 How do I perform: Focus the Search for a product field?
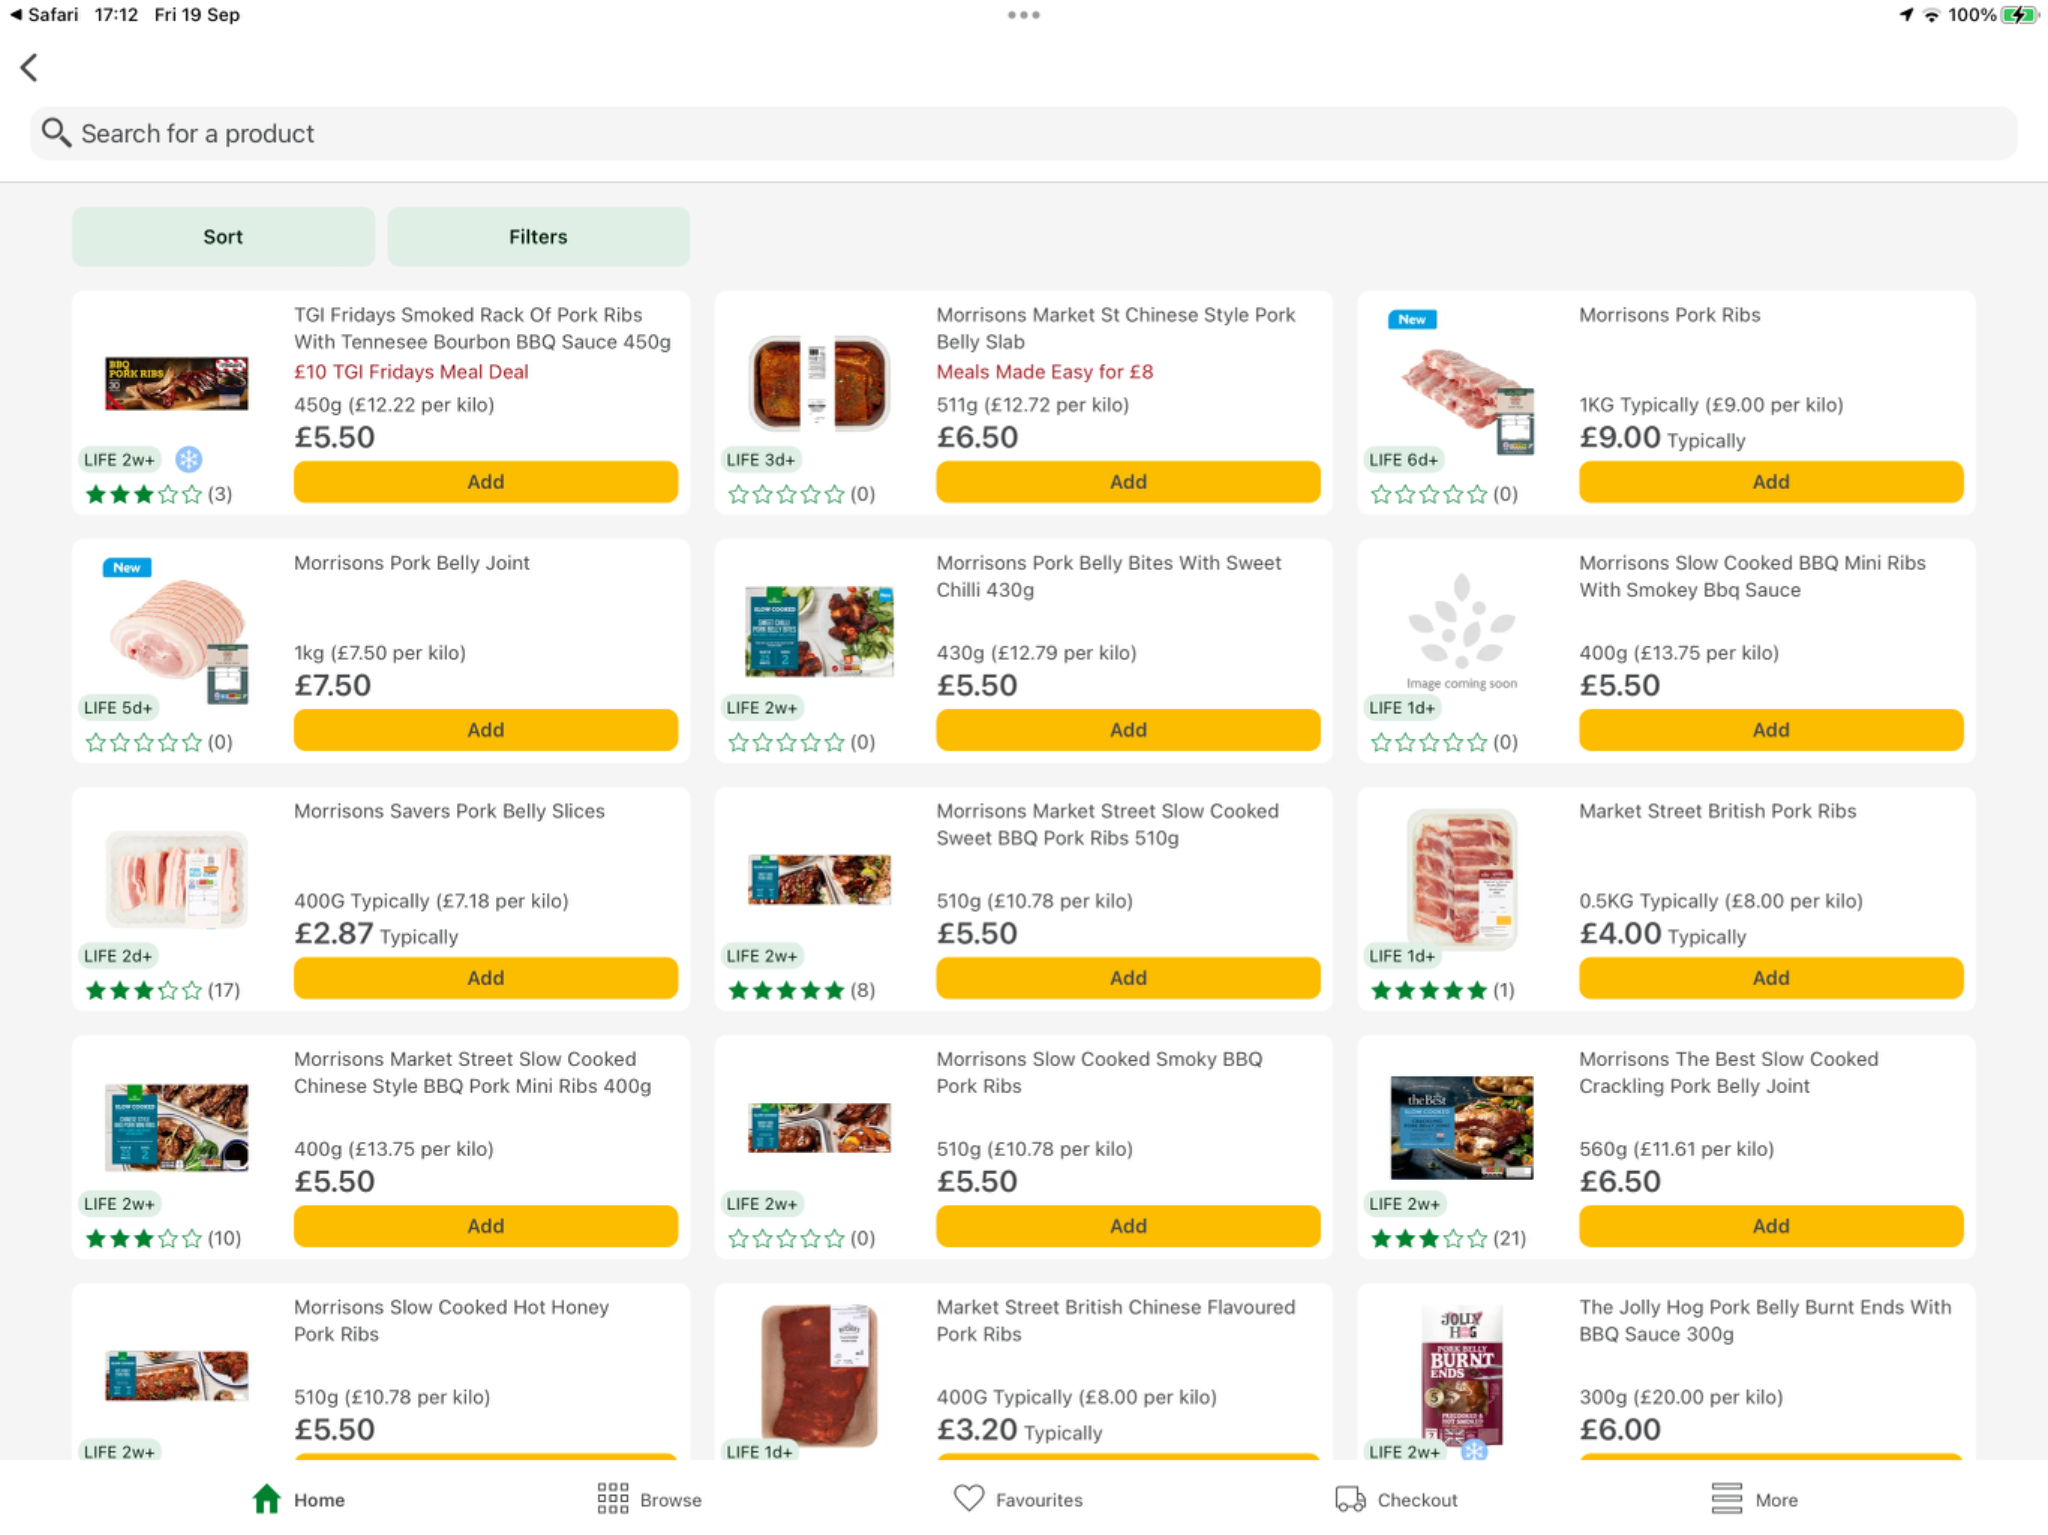pyautogui.click(x=1024, y=133)
